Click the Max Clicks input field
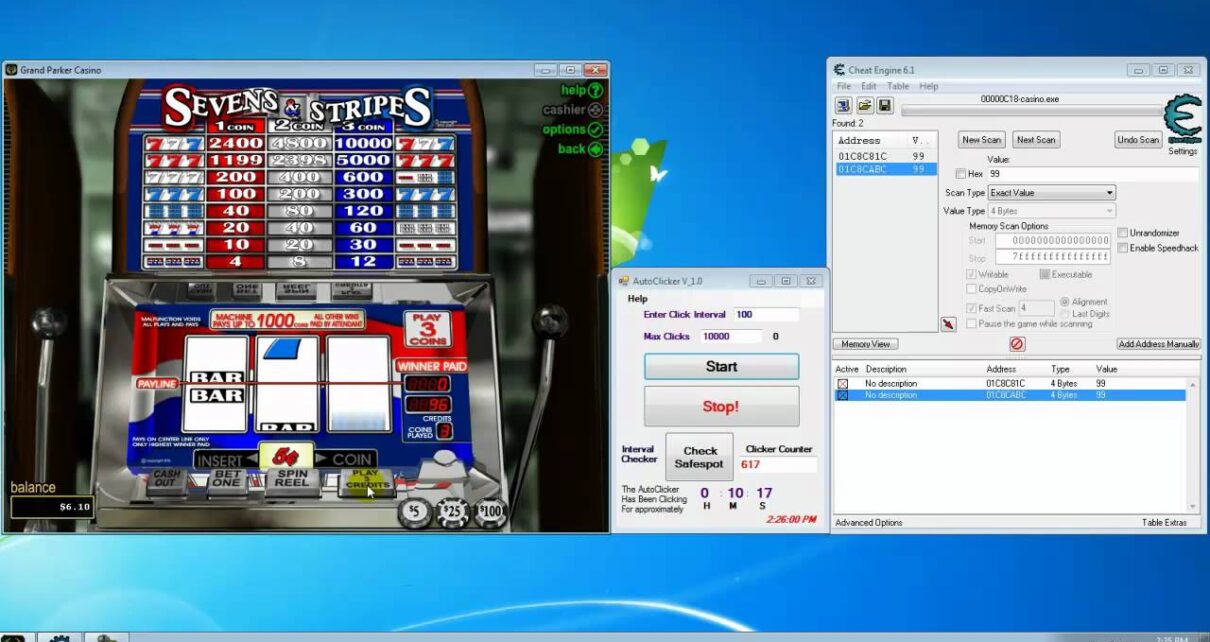 tap(732, 337)
